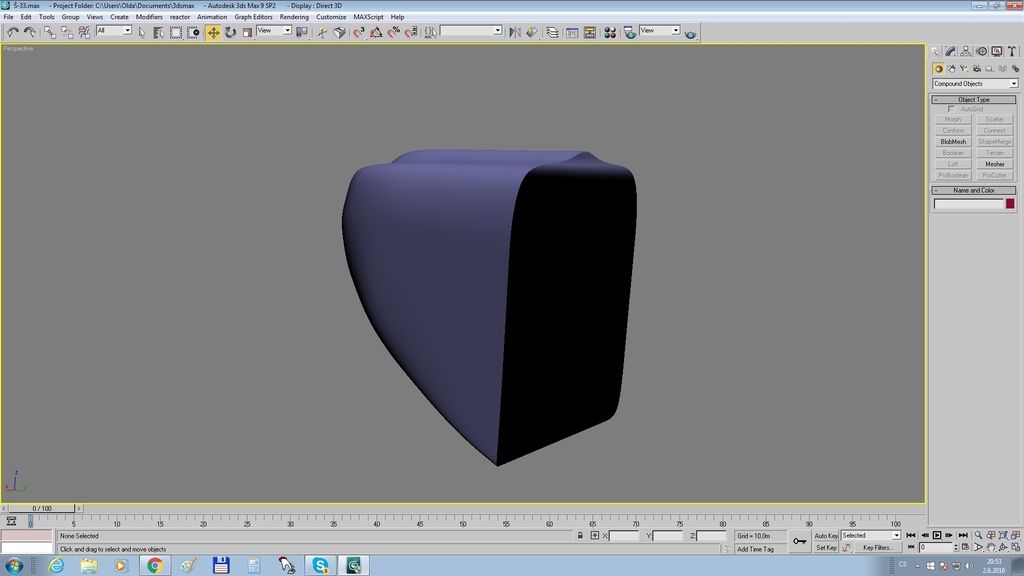
Task: Open the Modifiers menu
Action: coord(149,17)
